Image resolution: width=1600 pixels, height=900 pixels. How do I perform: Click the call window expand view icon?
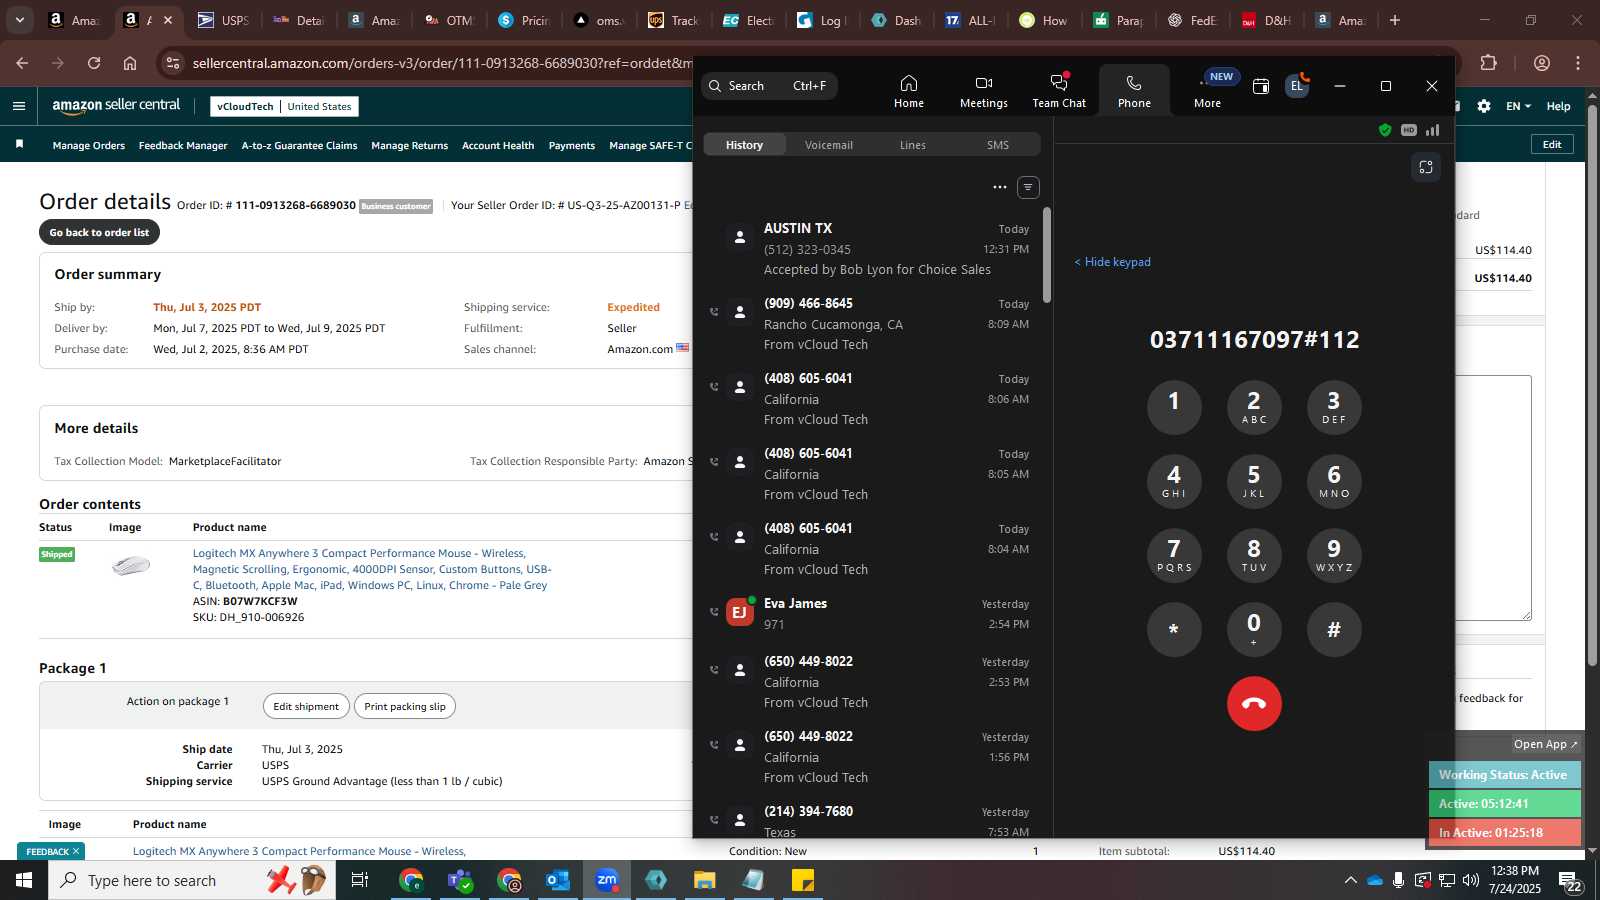pos(1426,167)
